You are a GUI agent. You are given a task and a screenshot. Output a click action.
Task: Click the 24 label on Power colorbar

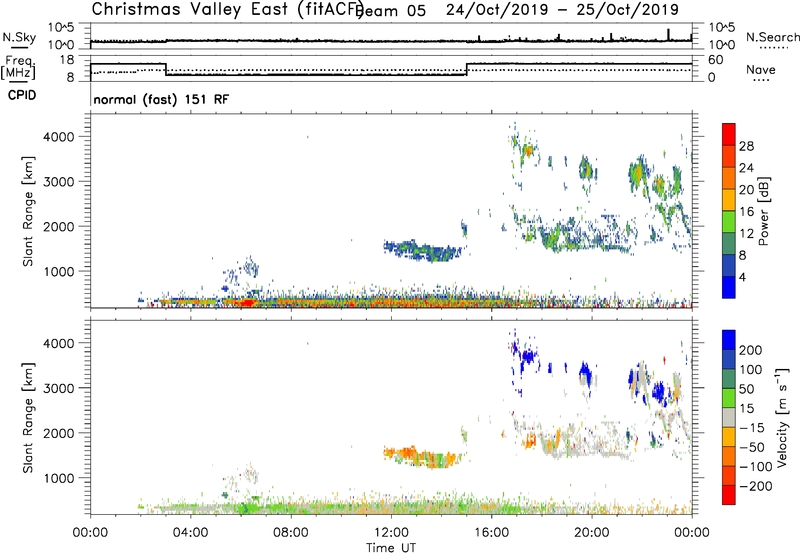coord(746,168)
